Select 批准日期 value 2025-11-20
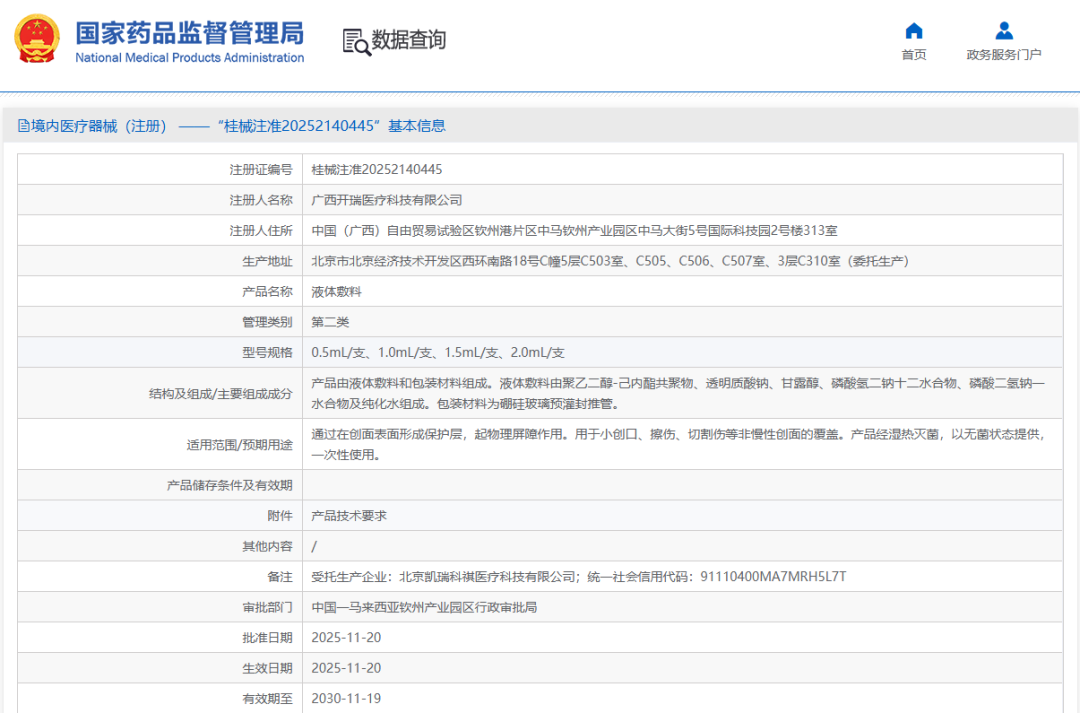Viewport: 1080px width, 713px height. [x=346, y=637]
